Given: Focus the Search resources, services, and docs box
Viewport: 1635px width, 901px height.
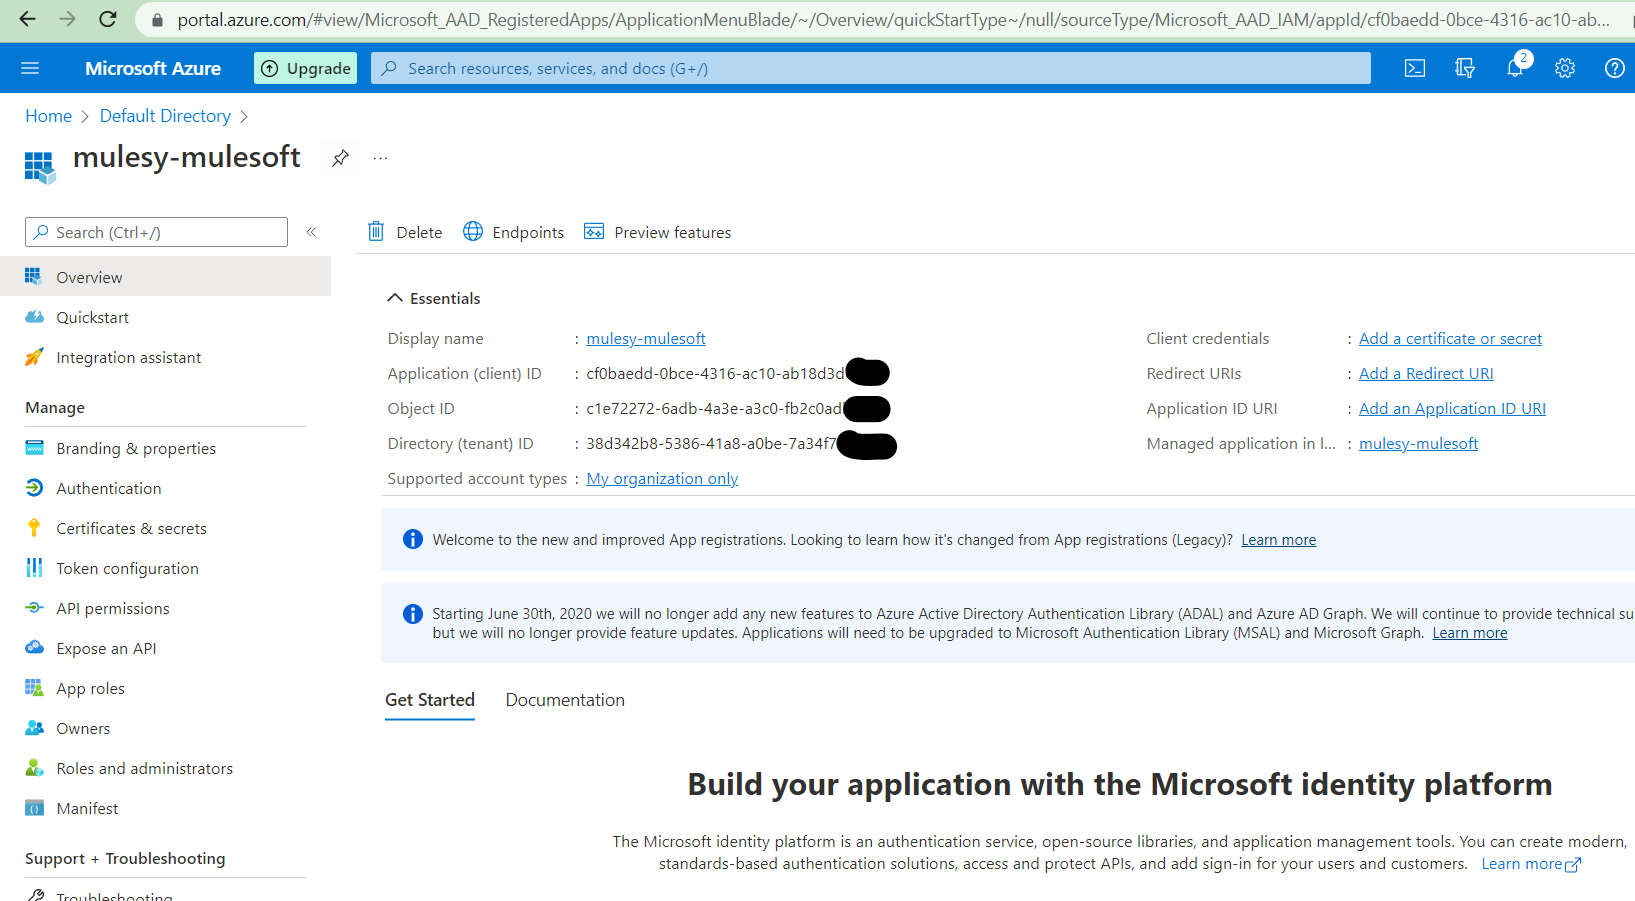Looking at the screenshot, I should 870,68.
